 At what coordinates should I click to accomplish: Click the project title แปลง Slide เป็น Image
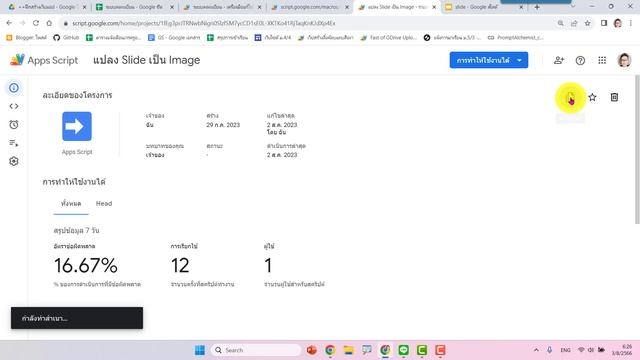(147, 60)
